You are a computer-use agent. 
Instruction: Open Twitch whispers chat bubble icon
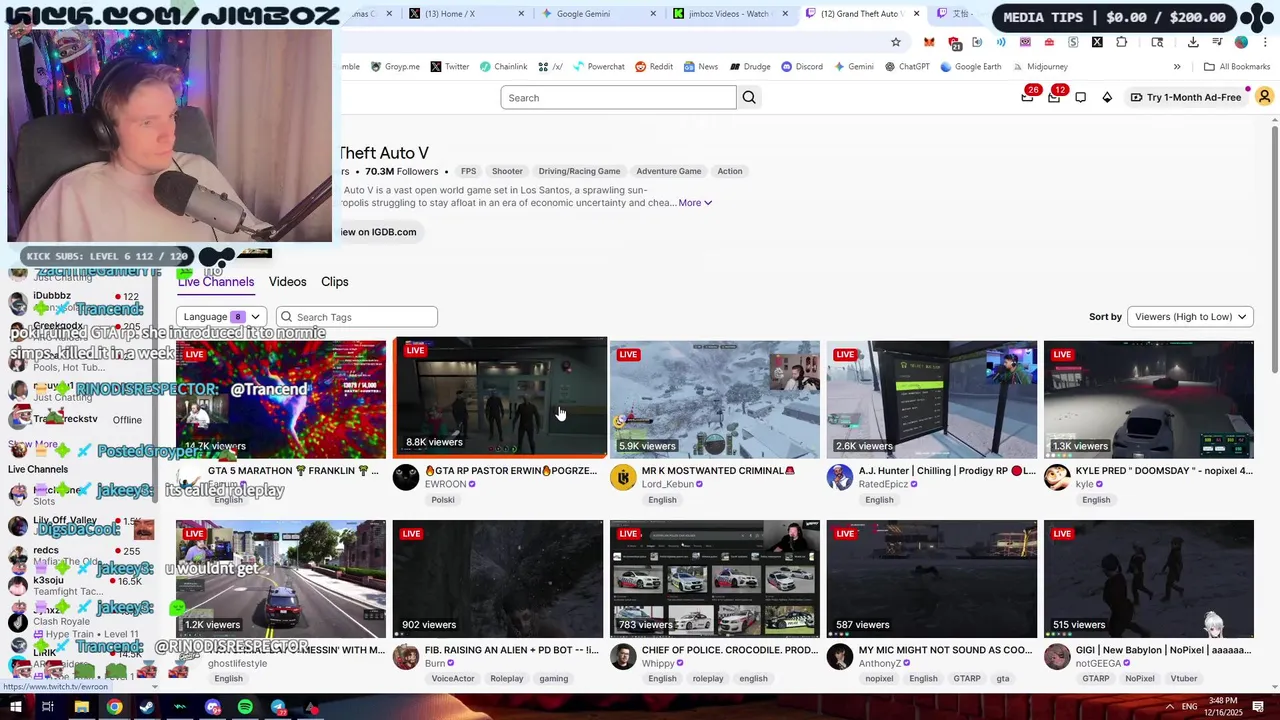click(x=1081, y=97)
